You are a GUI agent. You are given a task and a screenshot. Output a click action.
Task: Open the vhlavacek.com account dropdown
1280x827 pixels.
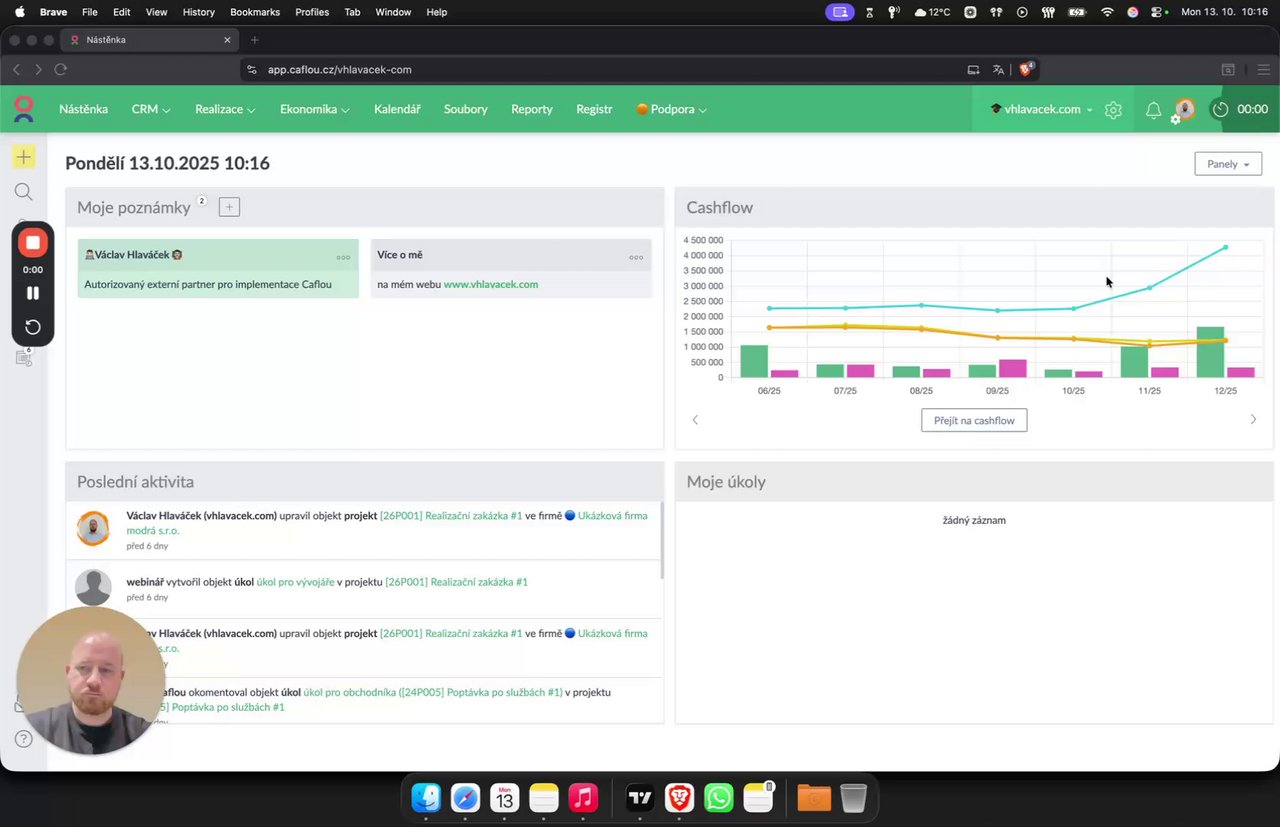(x=1041, y=109)
